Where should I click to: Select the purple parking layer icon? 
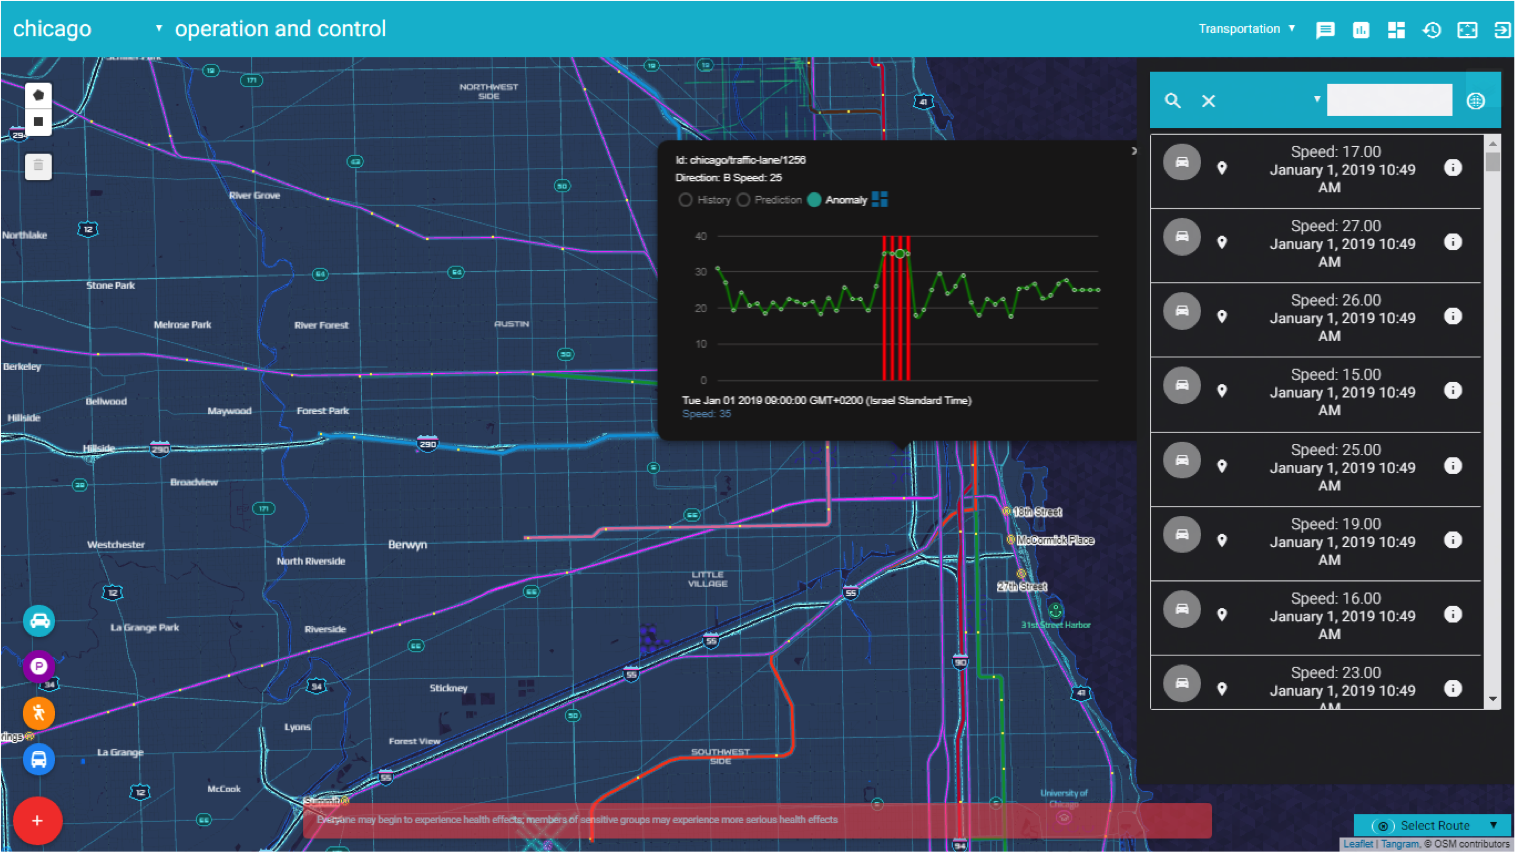38,666
